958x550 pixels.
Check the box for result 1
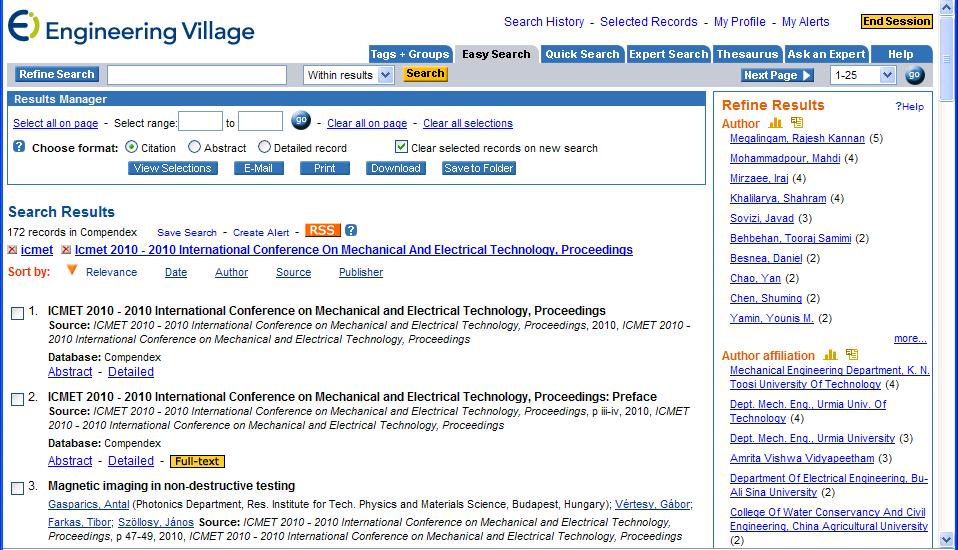(x=18, y=314)
